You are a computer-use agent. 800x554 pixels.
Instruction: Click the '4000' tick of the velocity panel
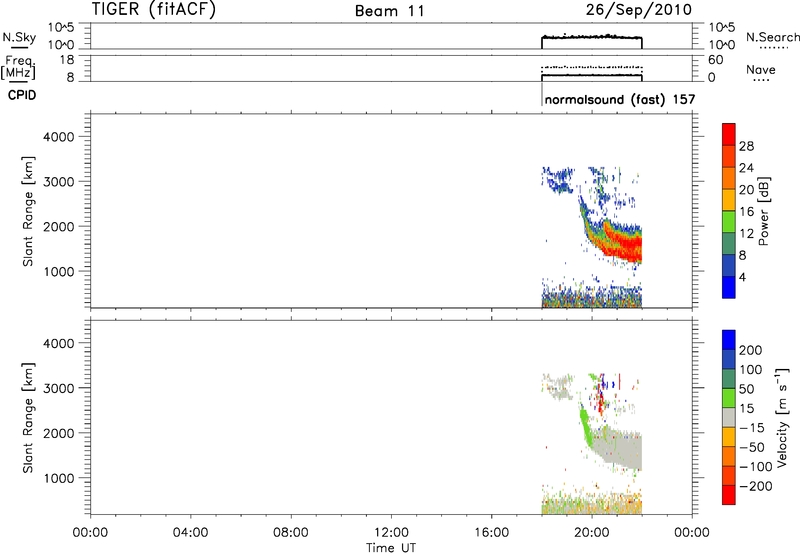(58, 343)
